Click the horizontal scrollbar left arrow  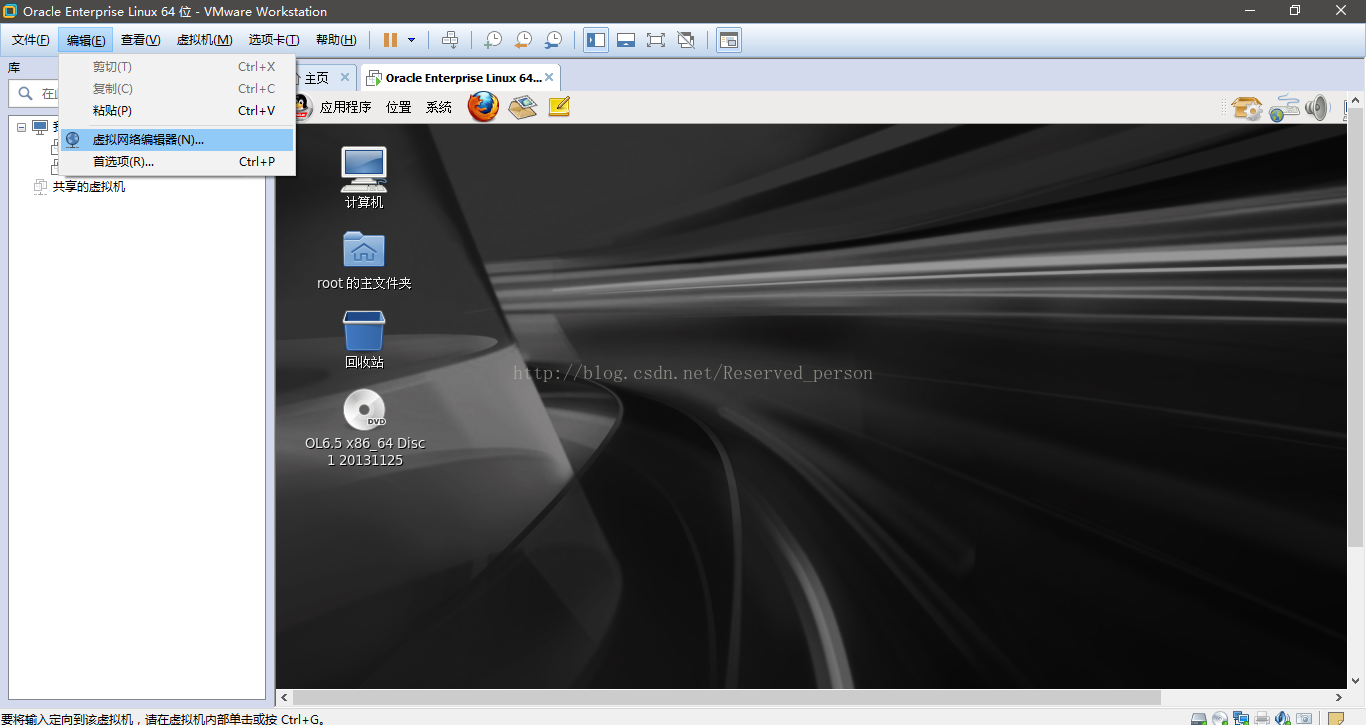[x=284, y=697]
